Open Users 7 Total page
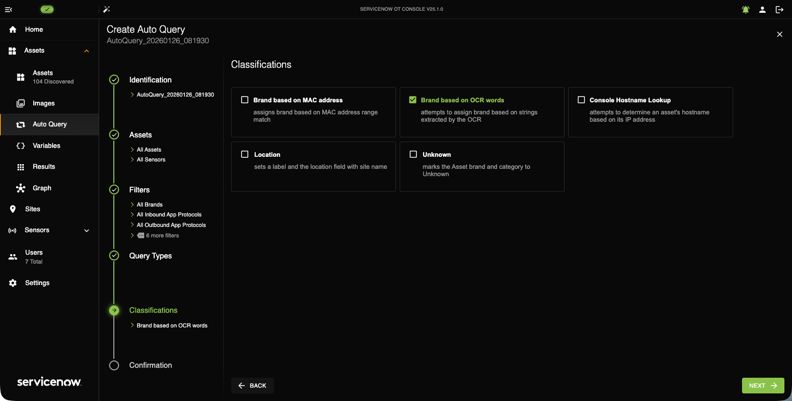Image resolution: width=792 pixels, height=401 pixels. [49, 257]
